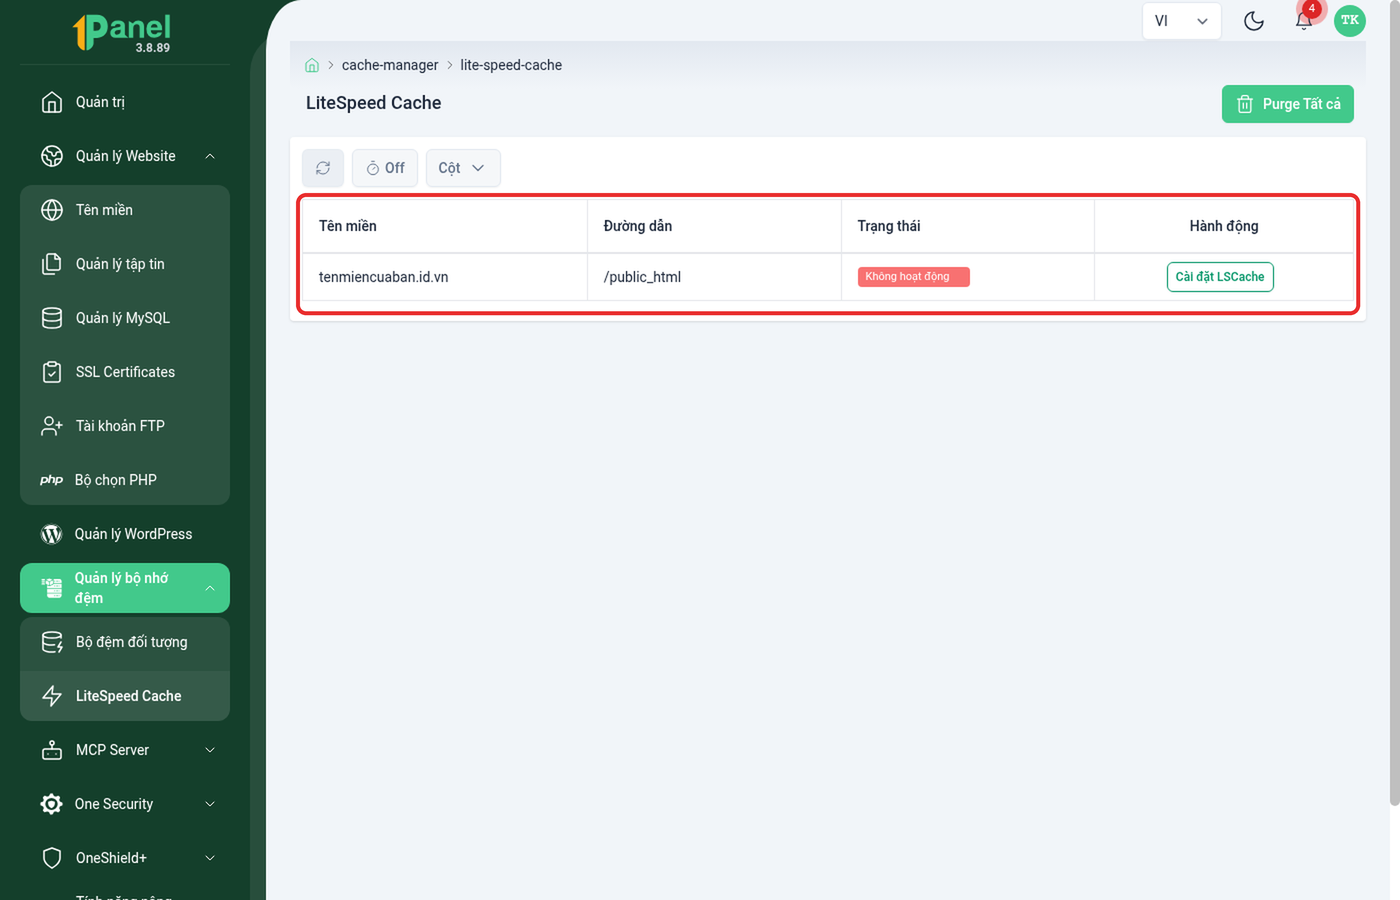Open the VI language dropdown
Viewport: 1400px width, 900px height.
(1181, 21)
